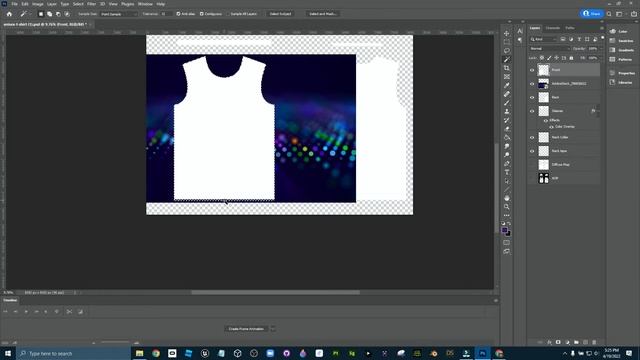Toggle the Sample All Layers checkbox
Screen dimensions: 640x360
[x=228, y=14]
